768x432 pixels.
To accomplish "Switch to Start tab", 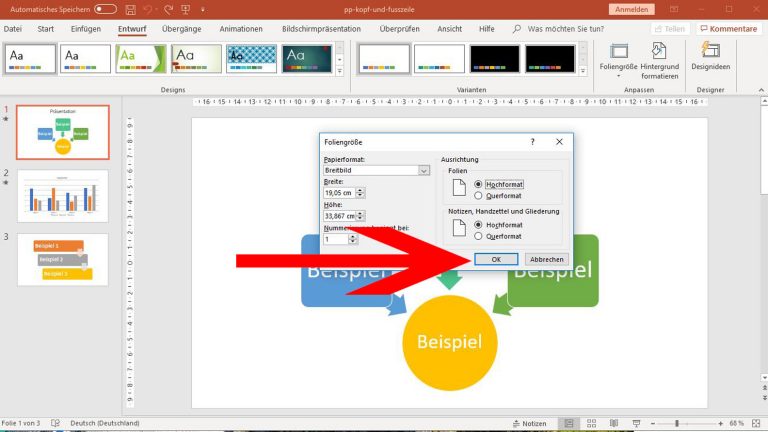I will (46, 29).
